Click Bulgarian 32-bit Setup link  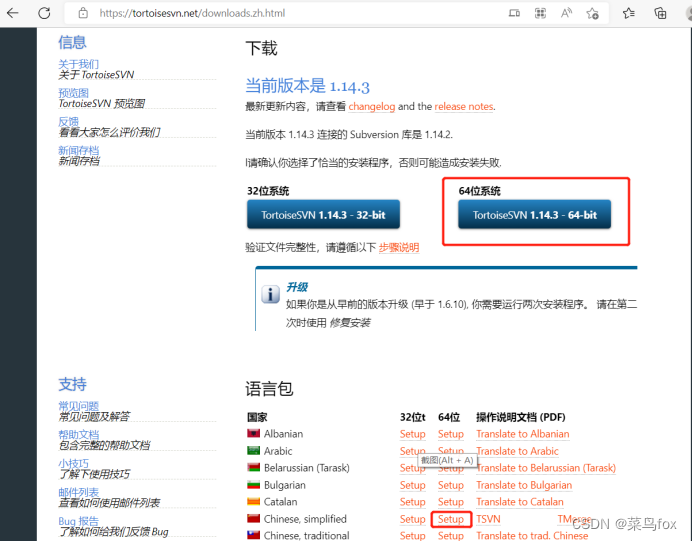pyautogui.click(x=413, y=485)
